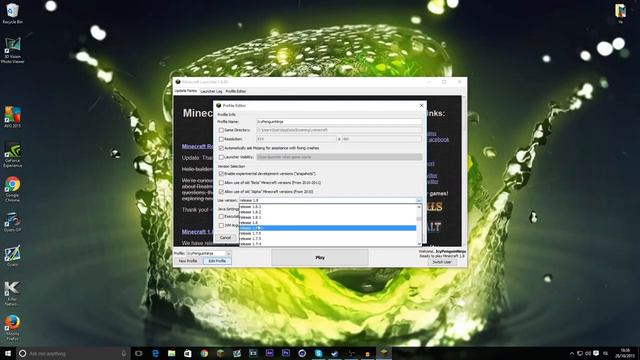Screen dimensions: 640x360
Task: Uncheck enable experimental development versions (snapshots)
Action: (221, 174)
